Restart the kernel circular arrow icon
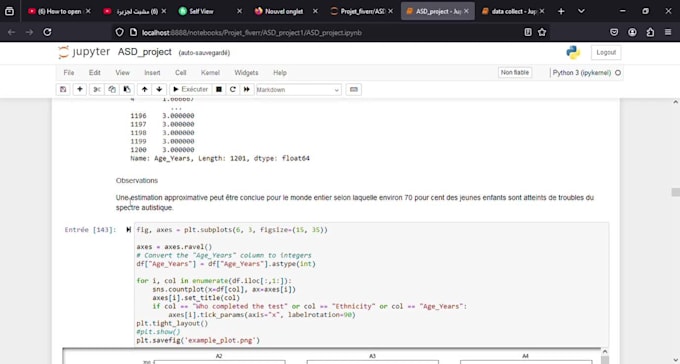 pos(233,89)
